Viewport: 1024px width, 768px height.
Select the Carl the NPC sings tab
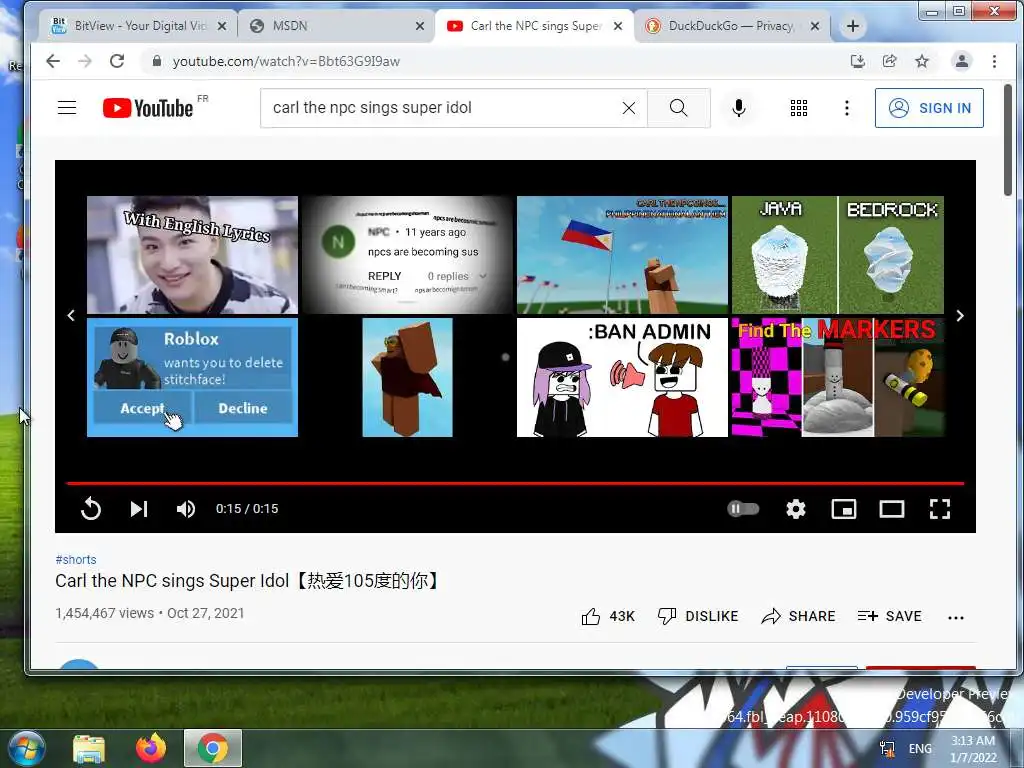coord(529,26)
